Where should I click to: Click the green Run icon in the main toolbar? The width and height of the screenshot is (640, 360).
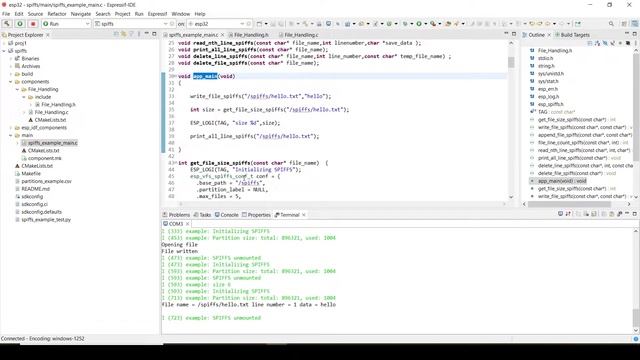coord(418,24)
